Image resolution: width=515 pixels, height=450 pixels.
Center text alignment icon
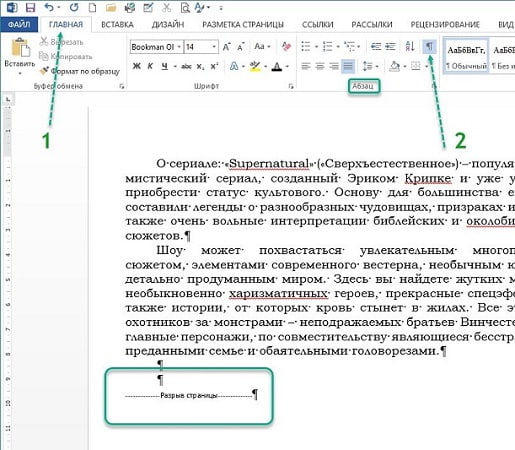point(320,66)
